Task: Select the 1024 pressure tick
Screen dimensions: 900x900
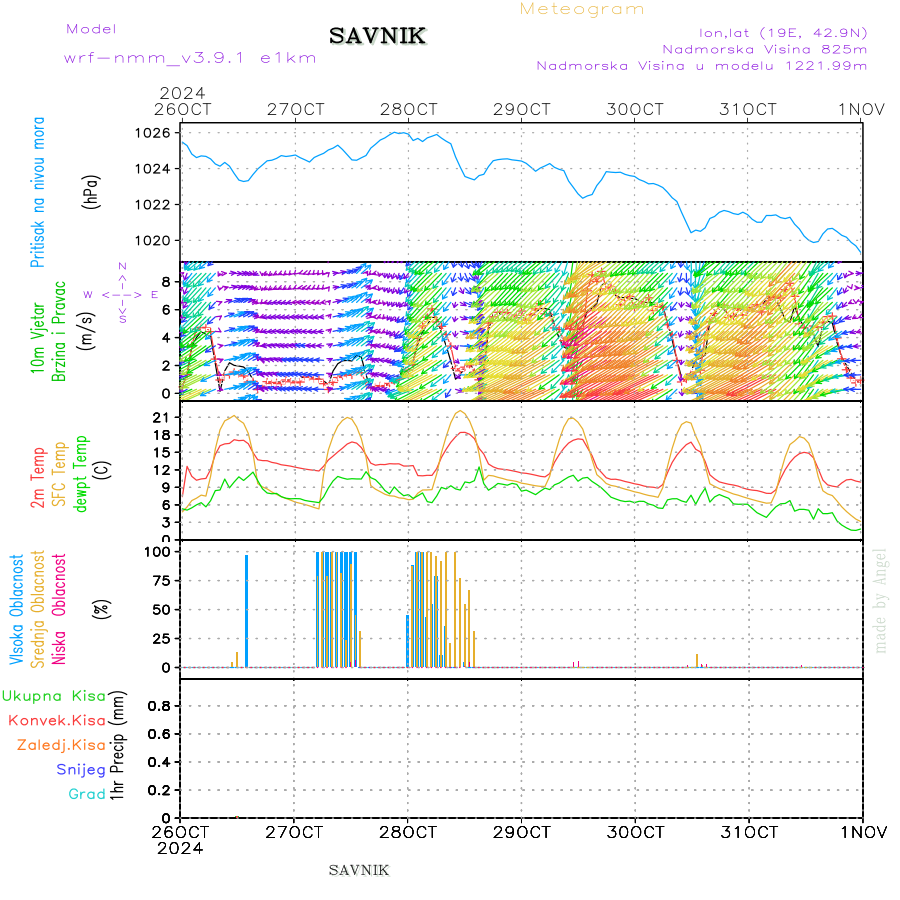Action: [153, 169]
